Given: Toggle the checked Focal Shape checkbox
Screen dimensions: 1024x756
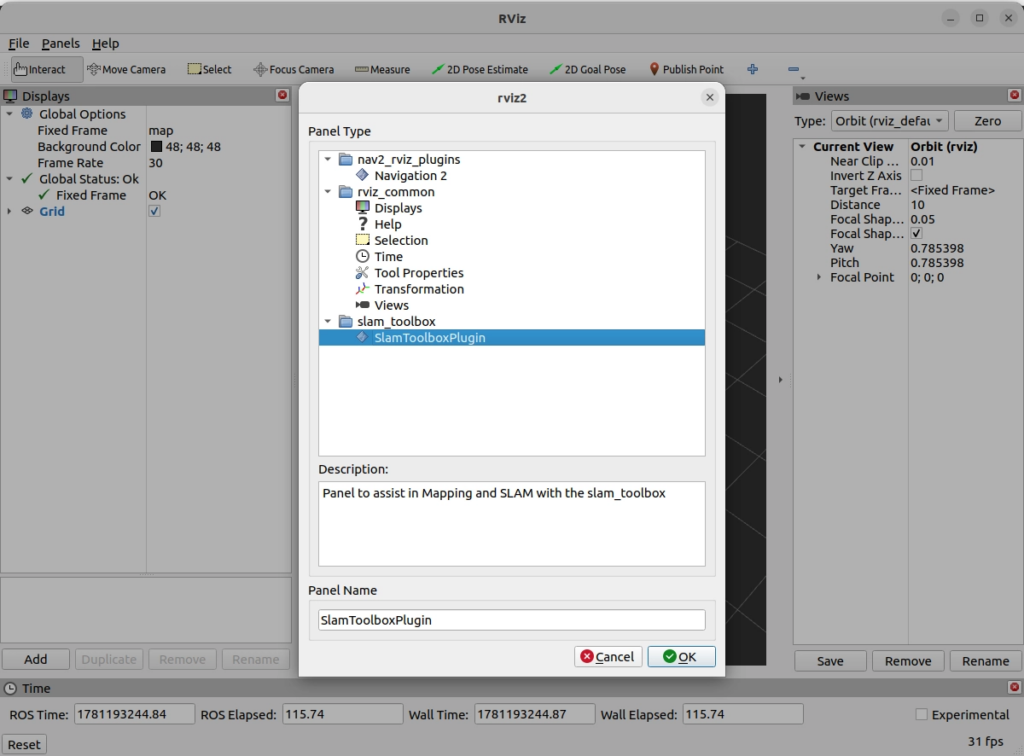Looking at the screenshot, I should [916, 233].
